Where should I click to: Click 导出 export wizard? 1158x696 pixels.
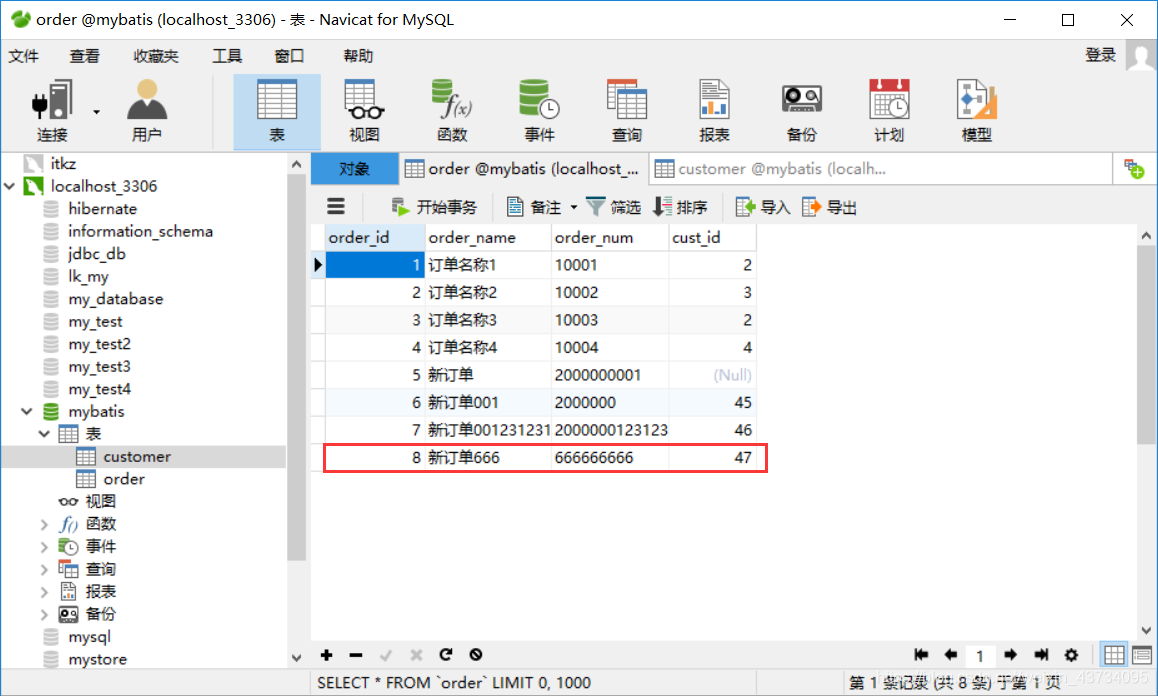tap(829, 208)
